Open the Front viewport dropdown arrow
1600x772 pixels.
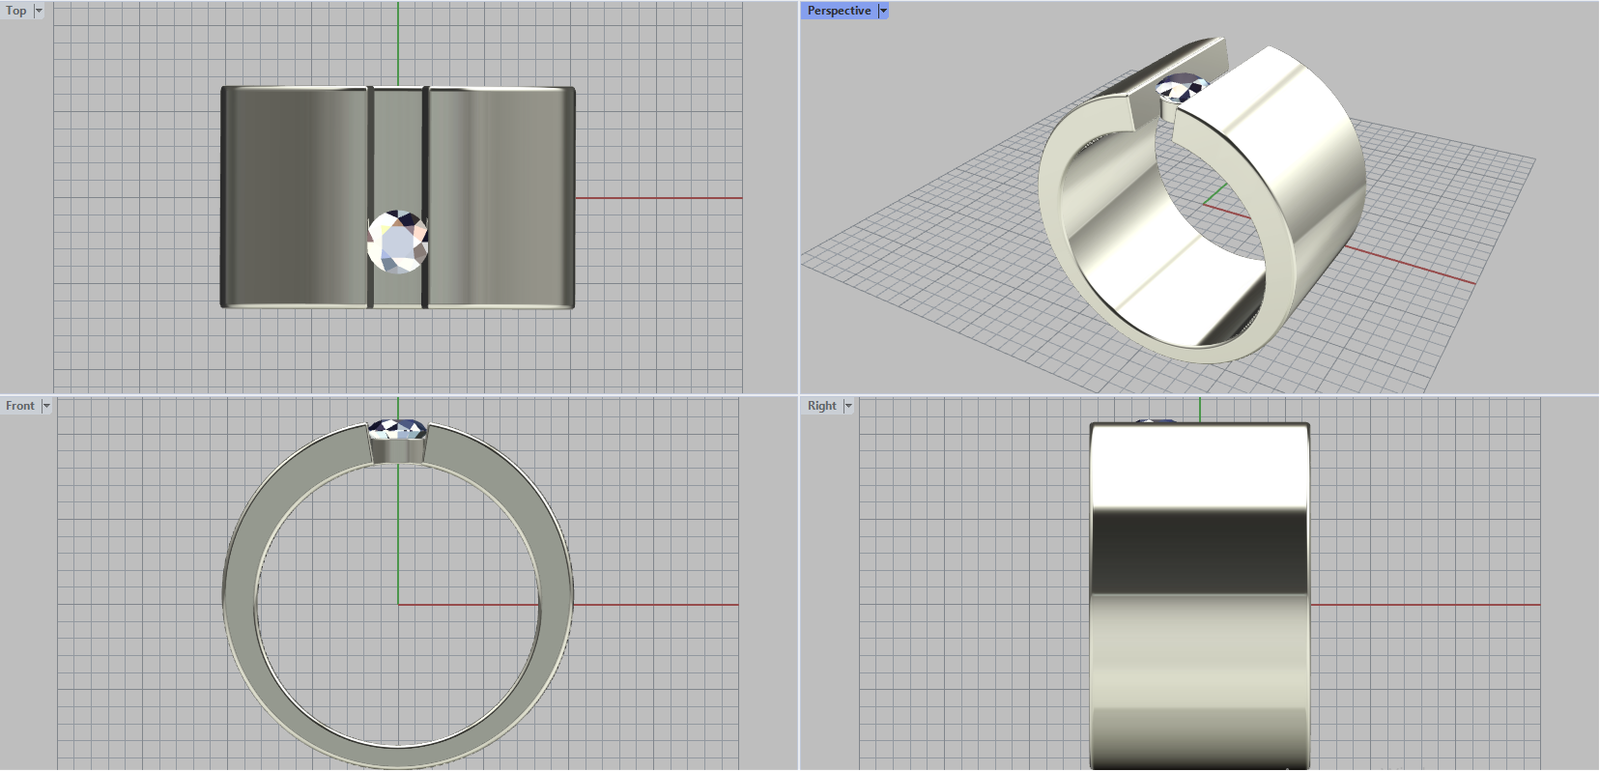tap(46, 406)
